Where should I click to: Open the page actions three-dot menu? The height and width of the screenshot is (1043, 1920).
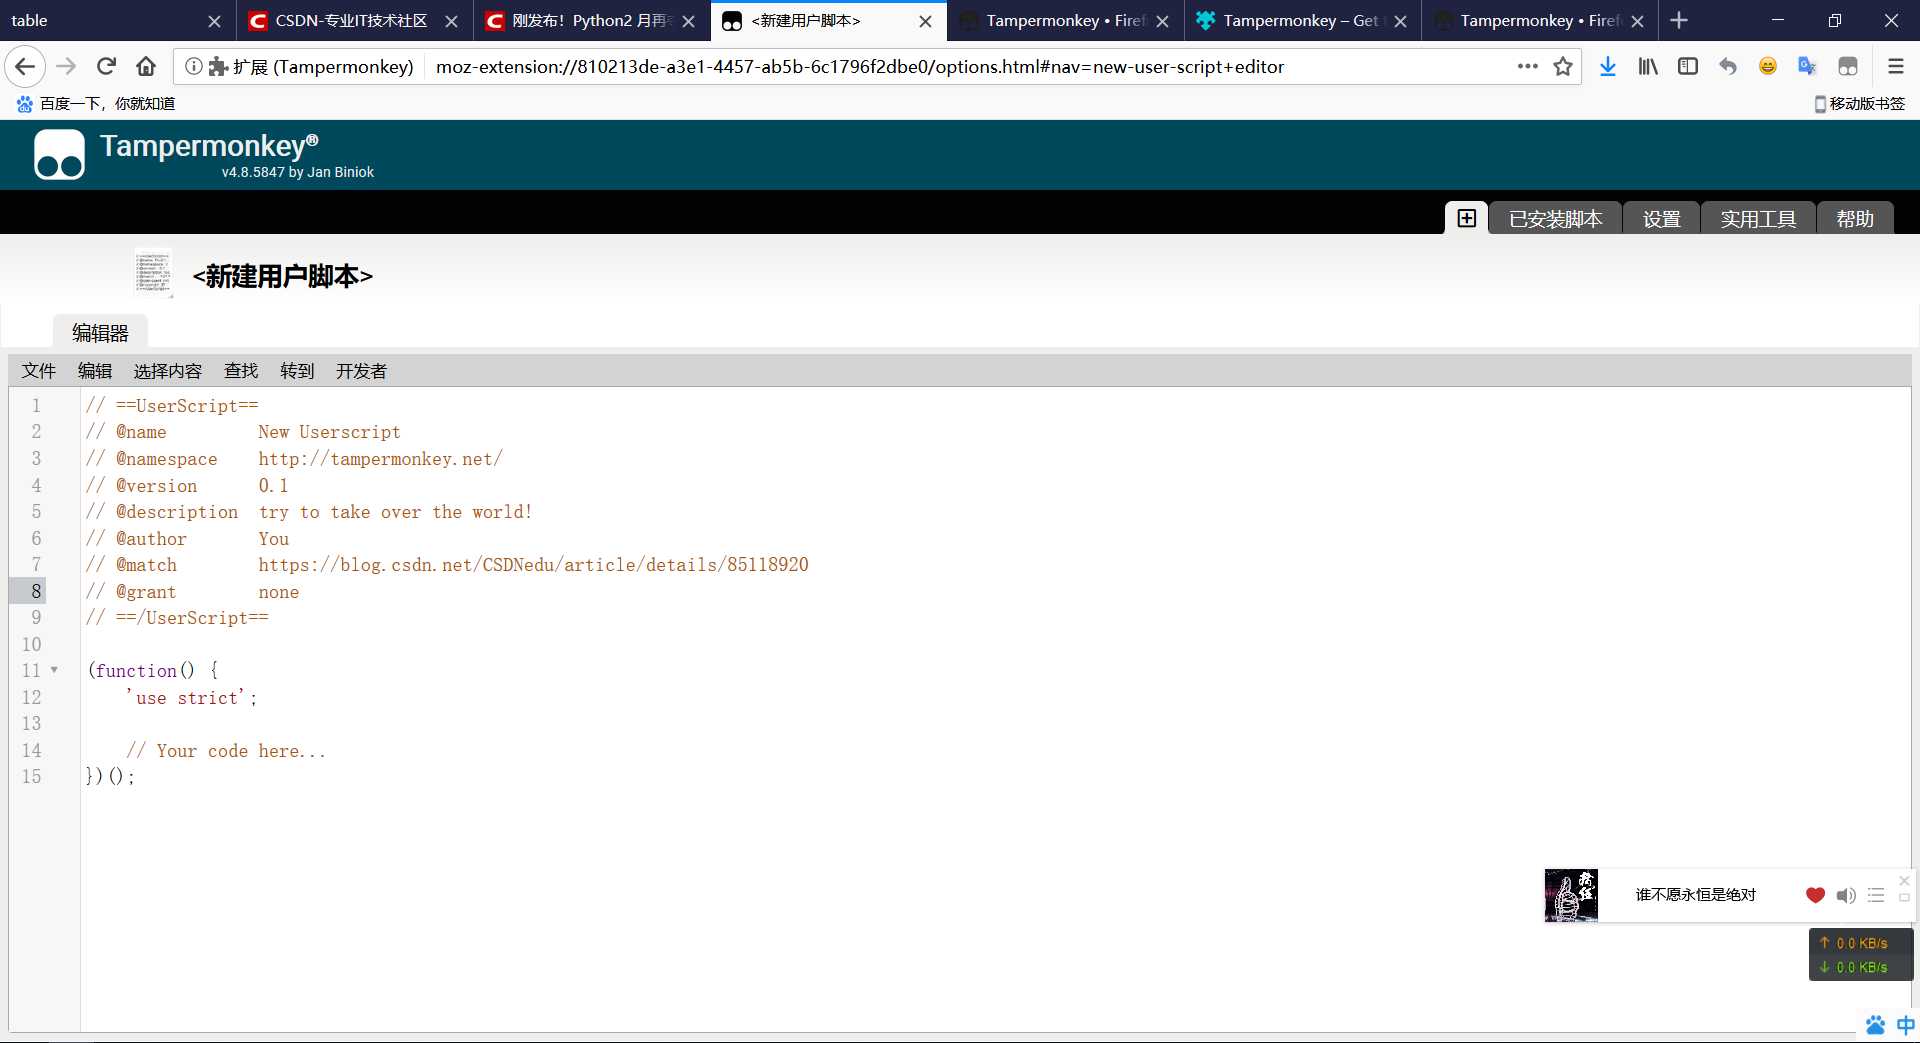[1527, 67]
